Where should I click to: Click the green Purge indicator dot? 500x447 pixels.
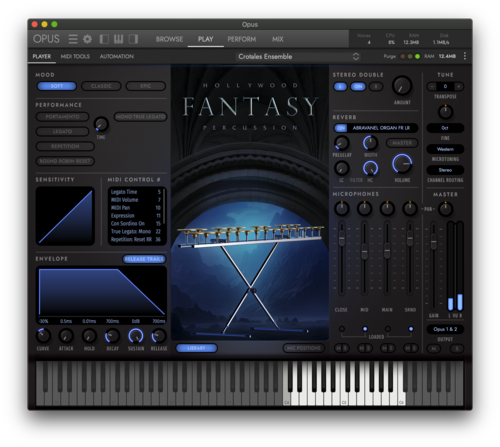(x=417, y=56)
